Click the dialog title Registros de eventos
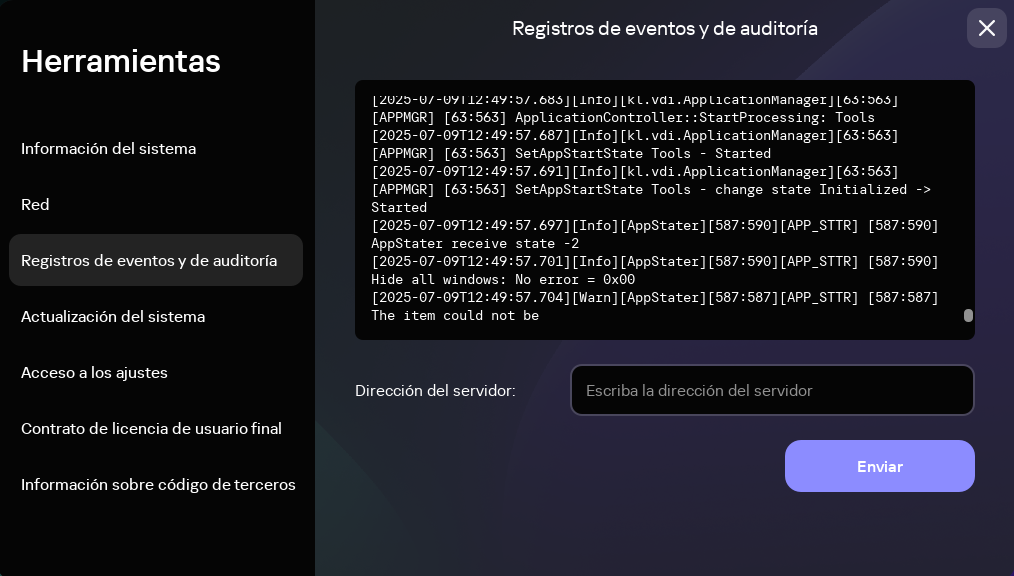Viewport: 1014px width, 576px height. click(664, 29)
